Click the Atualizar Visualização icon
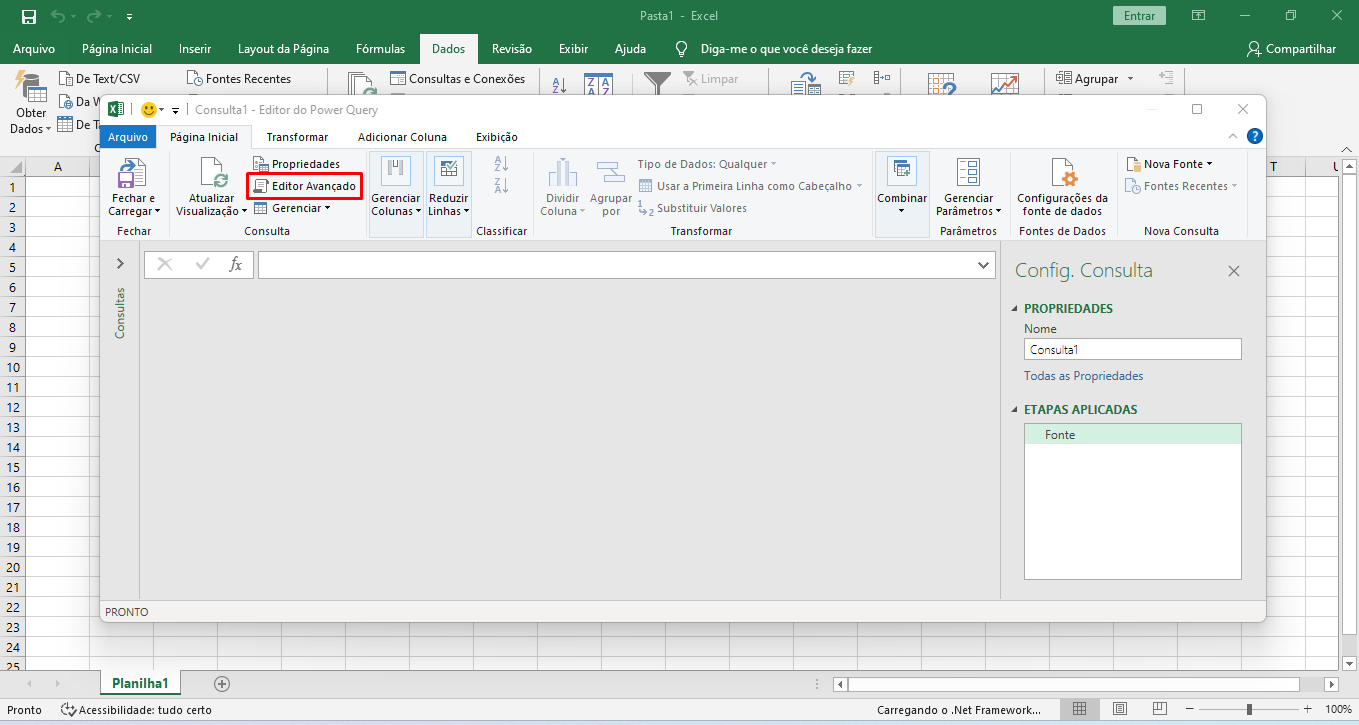Viewport: 1359px width, 725px height. 212,174
